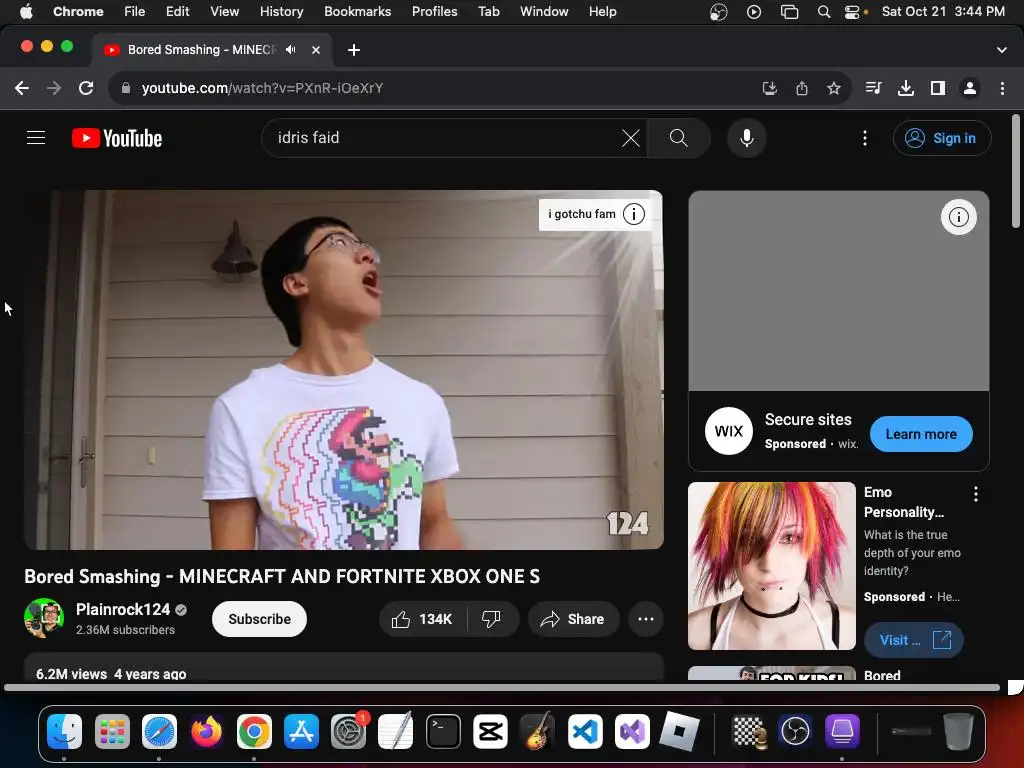This screenshot has height=768, width=1024.
Task: Start voice search with microphone
Action: pos(746,138)
